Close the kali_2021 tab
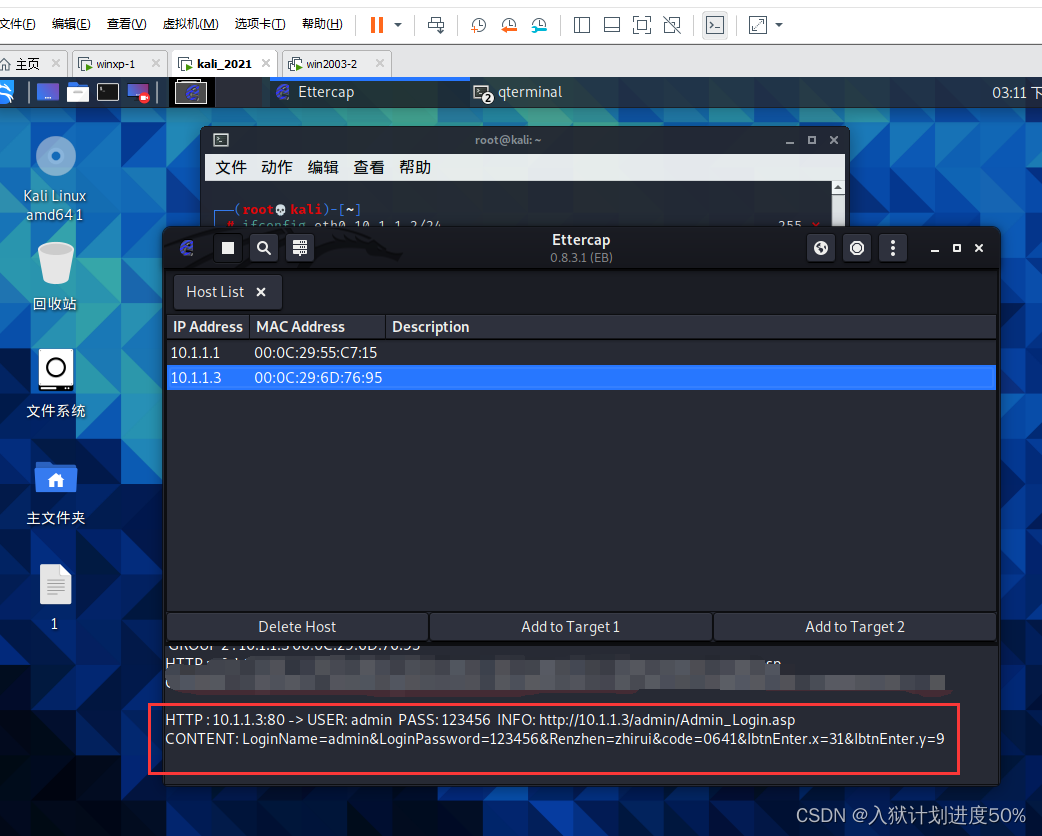Screen dimensions: 1042x836 click(266, 63)
